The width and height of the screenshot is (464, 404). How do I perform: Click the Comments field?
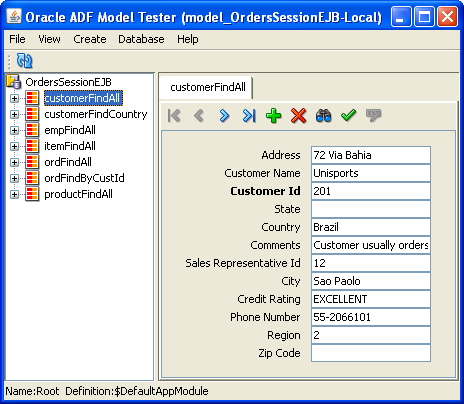(x=371, y=245)
